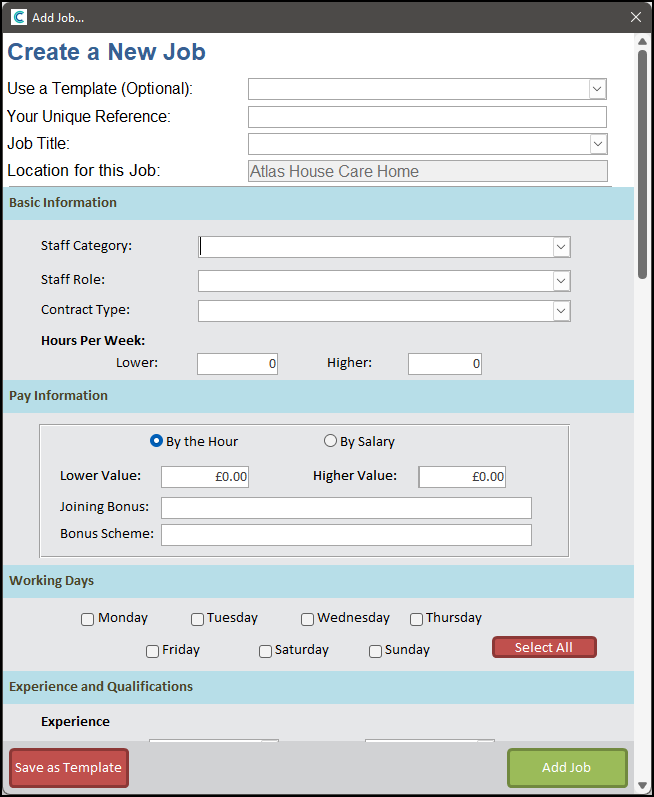Select the By the Hour radio button
The height and width of the screenshot is (797, 654).
coord(156,441)
